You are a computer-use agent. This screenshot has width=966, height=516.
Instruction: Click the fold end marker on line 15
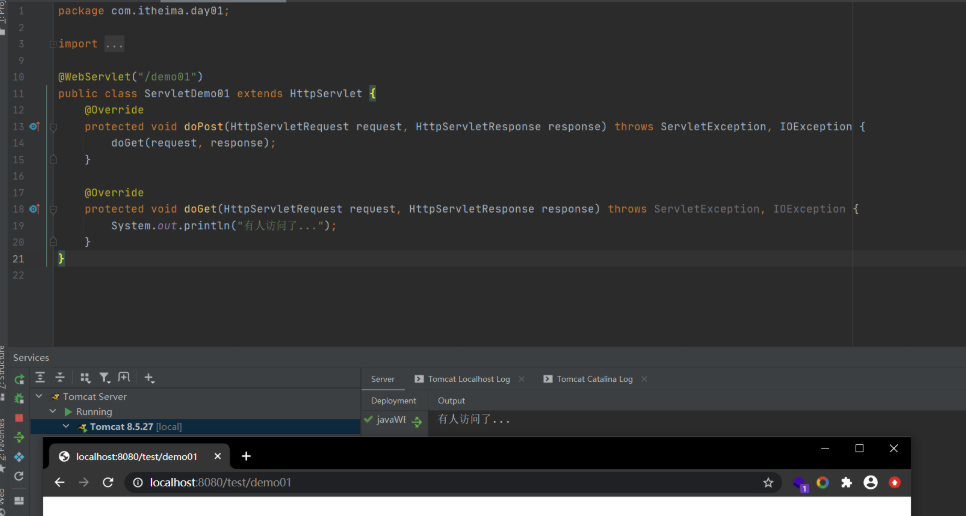tap(53, 159)
